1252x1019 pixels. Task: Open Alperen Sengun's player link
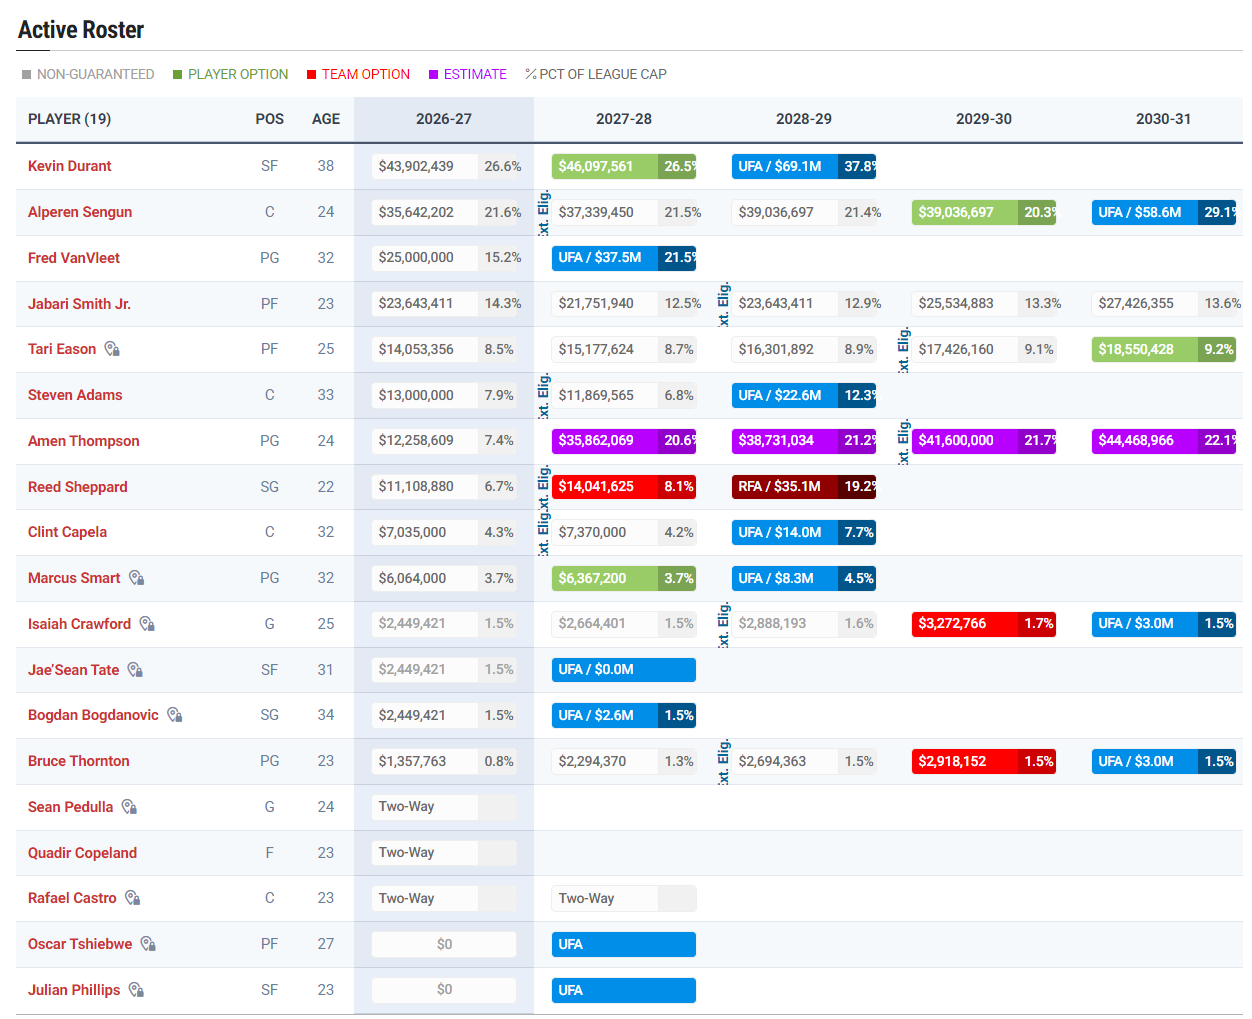pos(80,212)
